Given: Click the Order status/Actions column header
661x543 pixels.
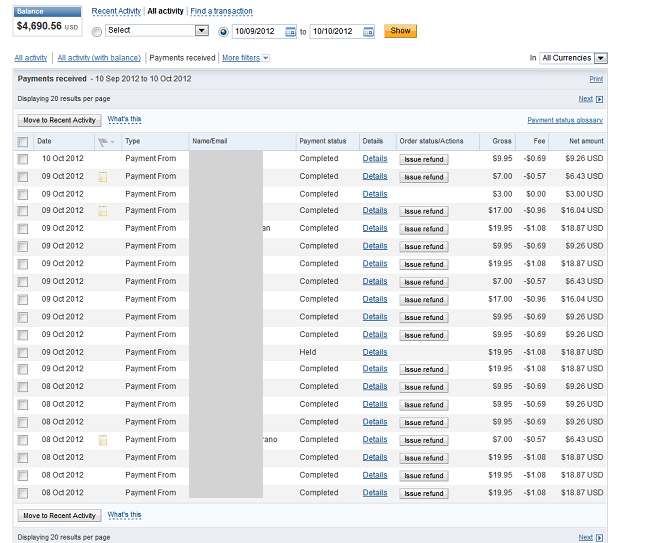Looking at the screenshot, I should click(431, 141).
